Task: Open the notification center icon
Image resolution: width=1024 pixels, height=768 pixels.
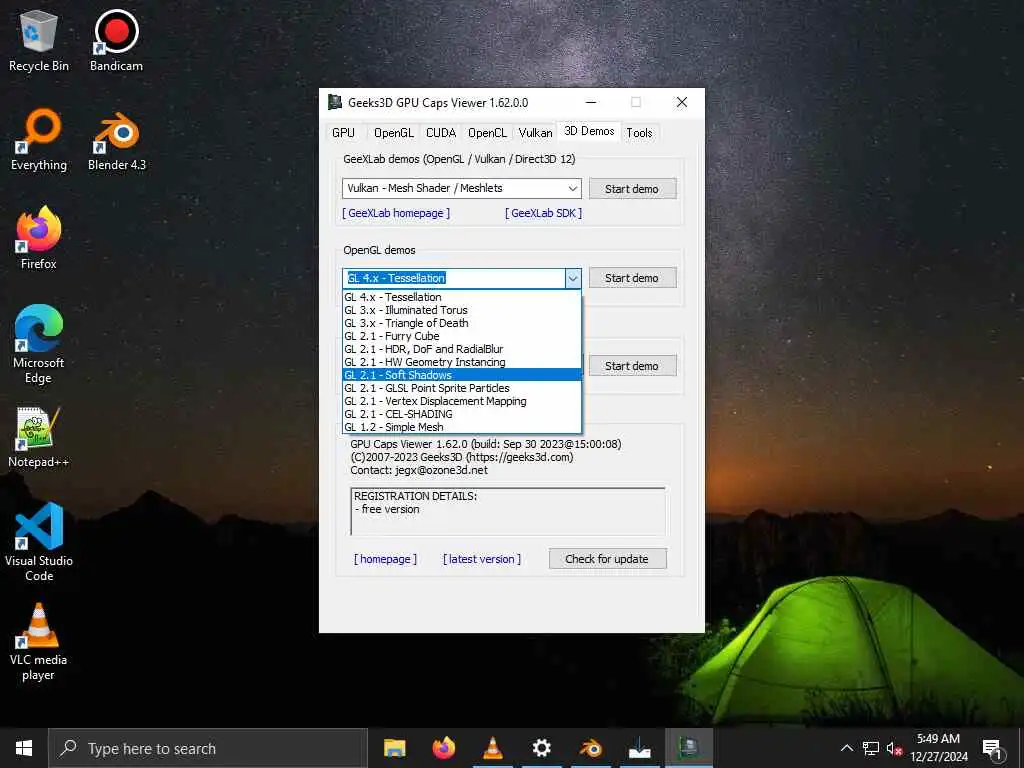Action: [992, 748]
